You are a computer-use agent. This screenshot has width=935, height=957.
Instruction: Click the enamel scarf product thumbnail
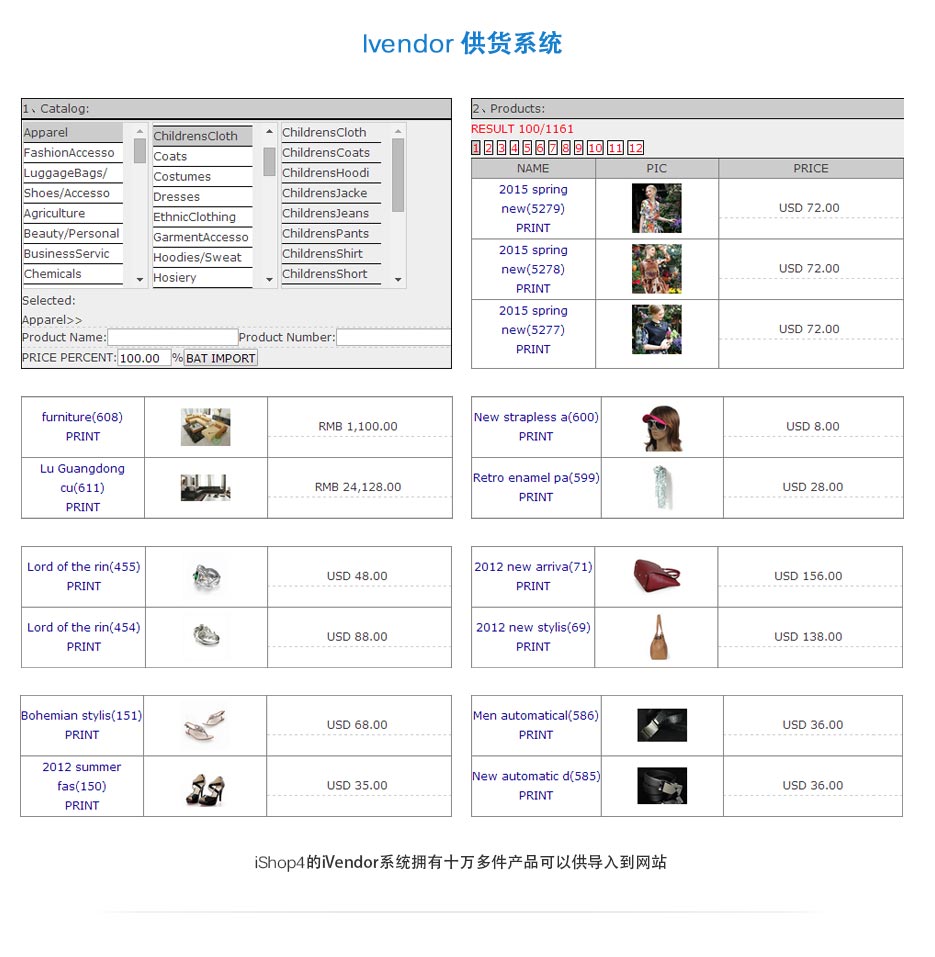[662, 488]
